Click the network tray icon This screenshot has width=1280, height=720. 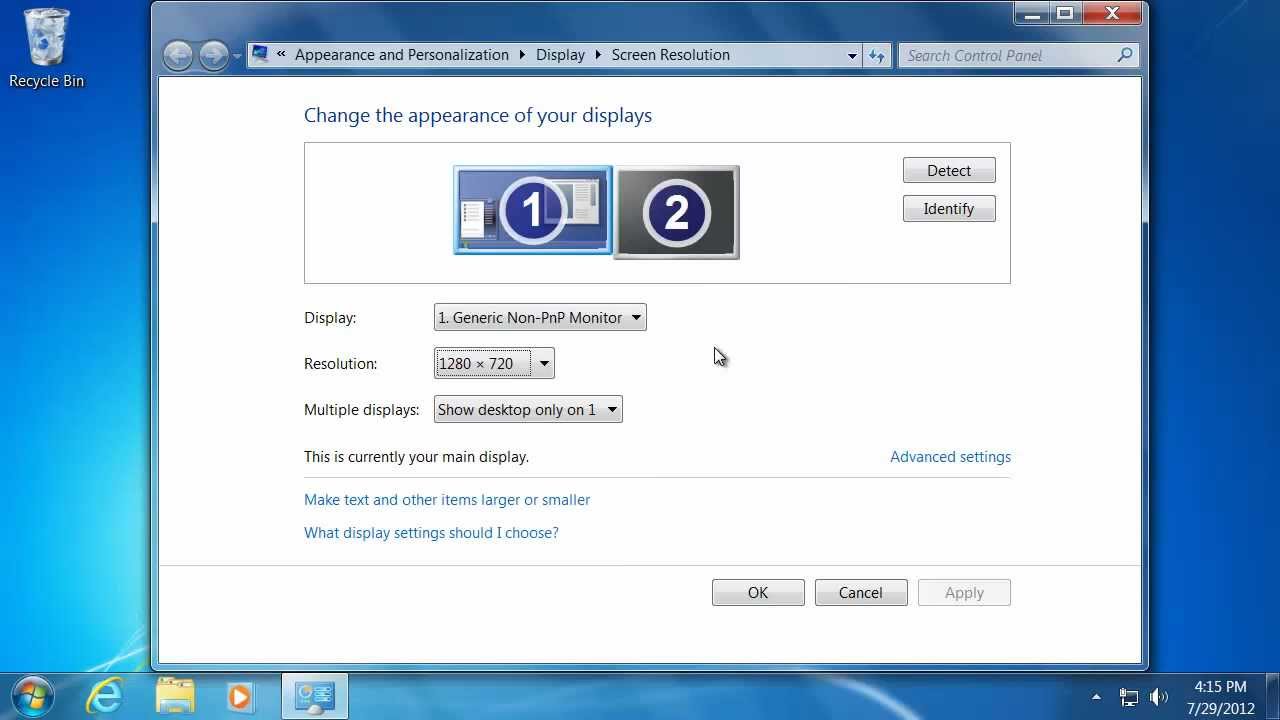coord(1128,697)
